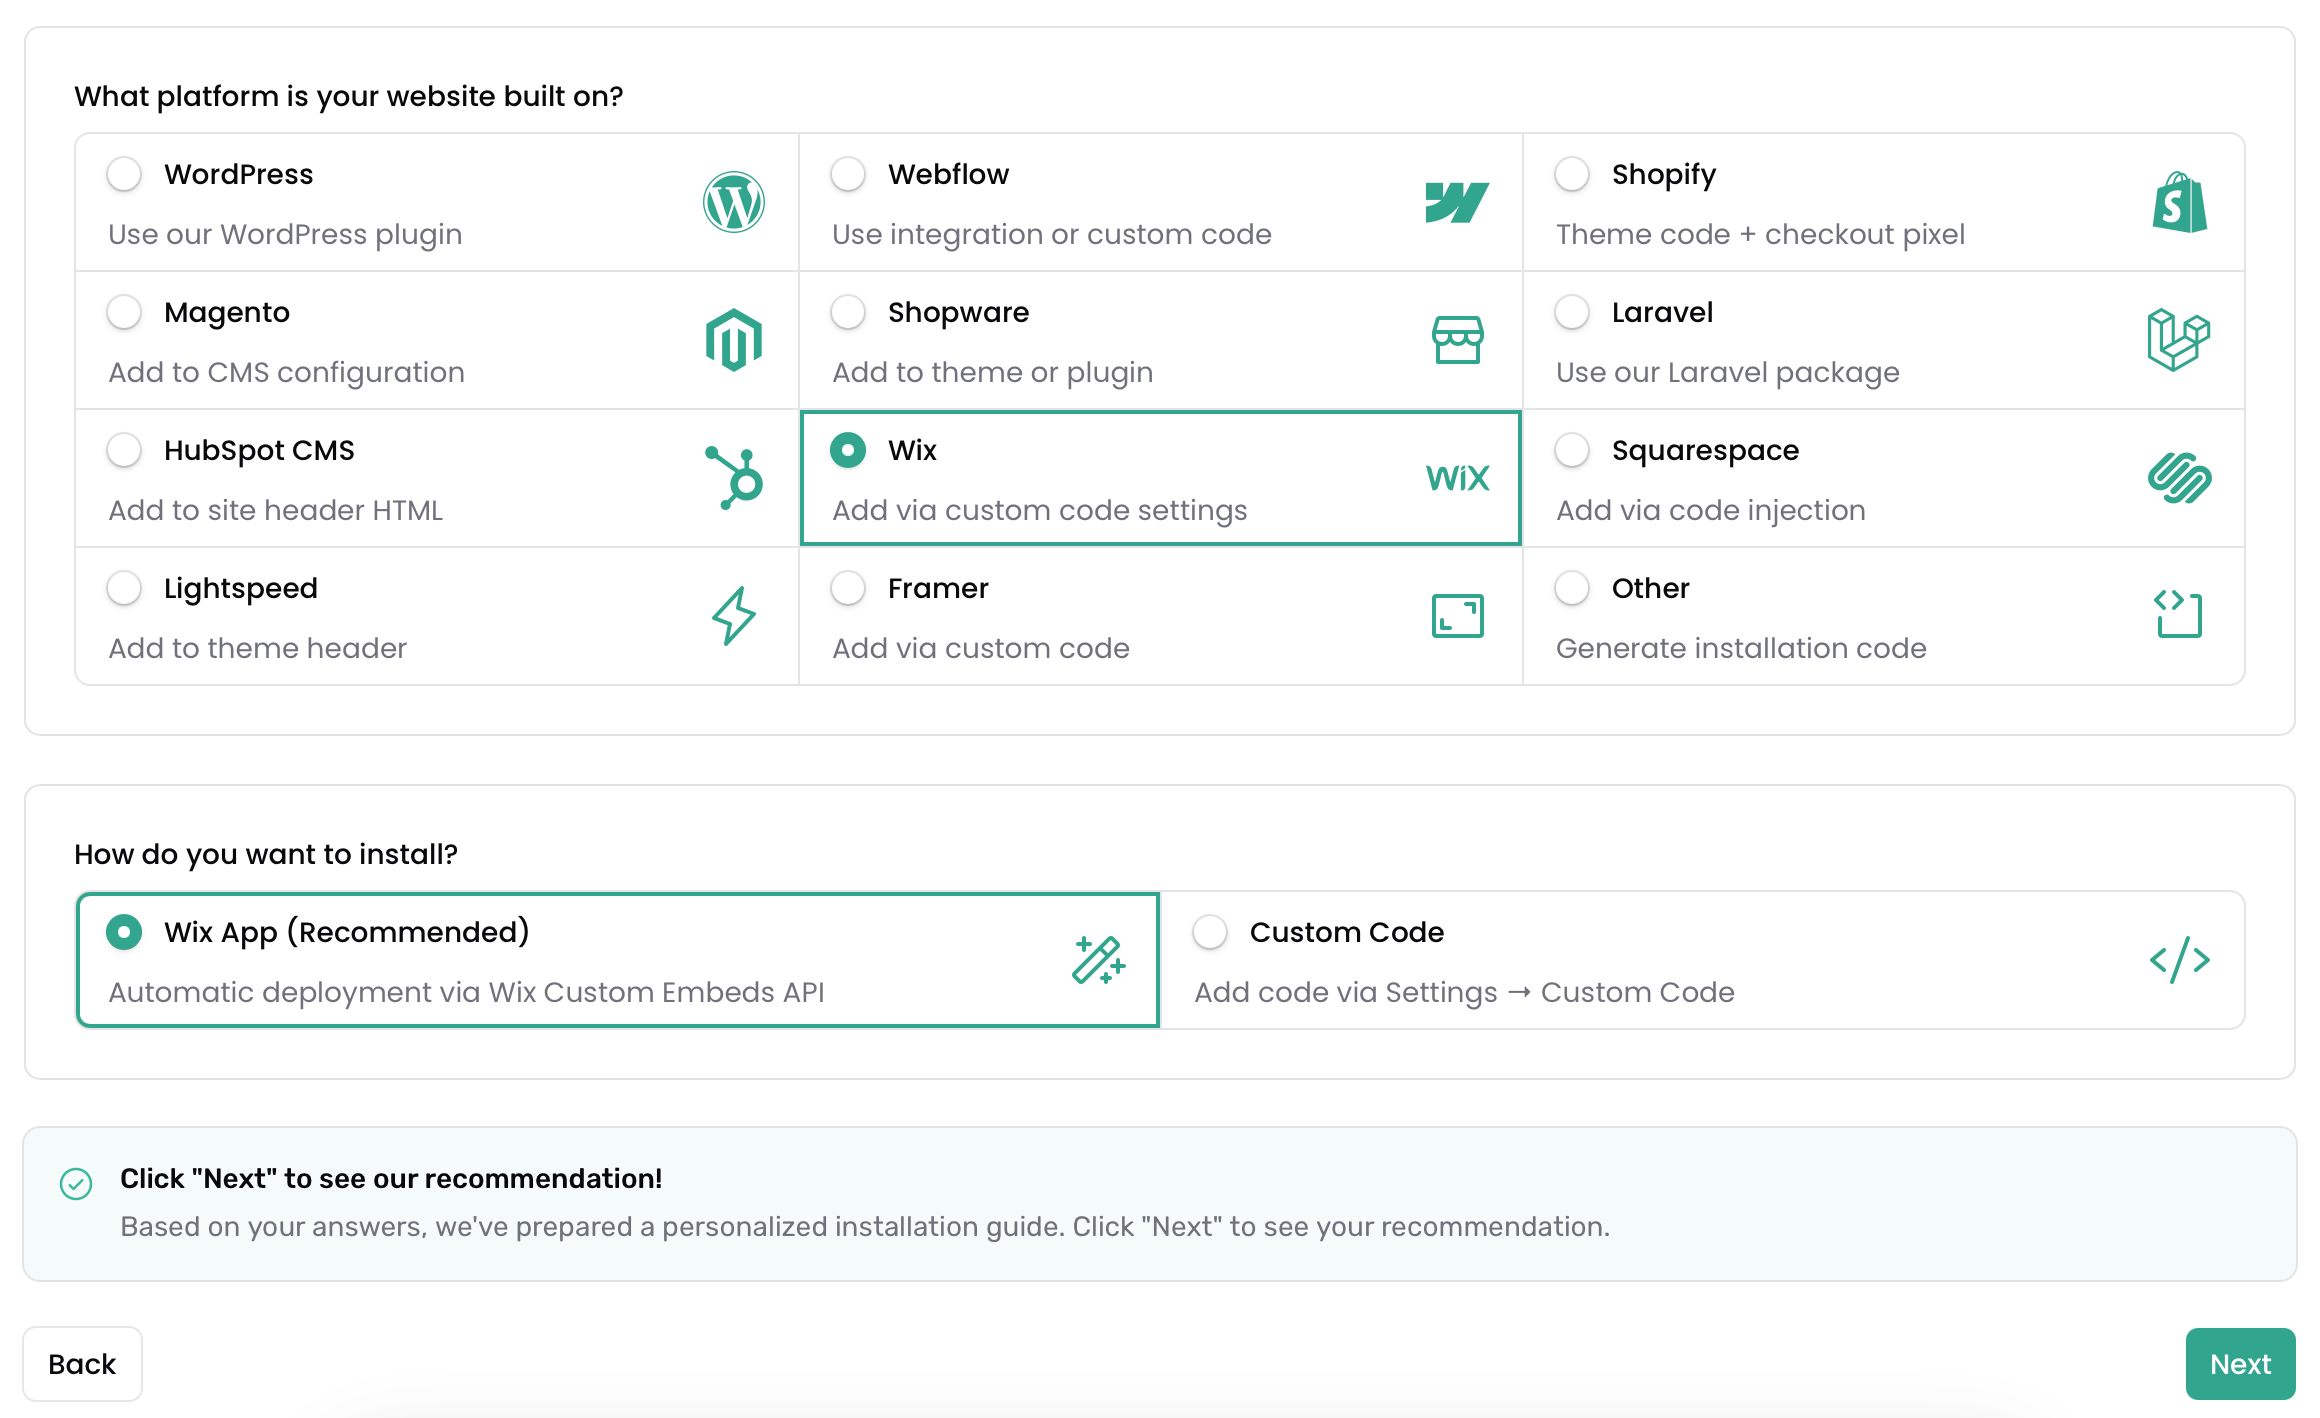The width and height of the screenshot is (2320, 1418).
Task: Click the Squarespace logo icon
Action: (2180, 478)
